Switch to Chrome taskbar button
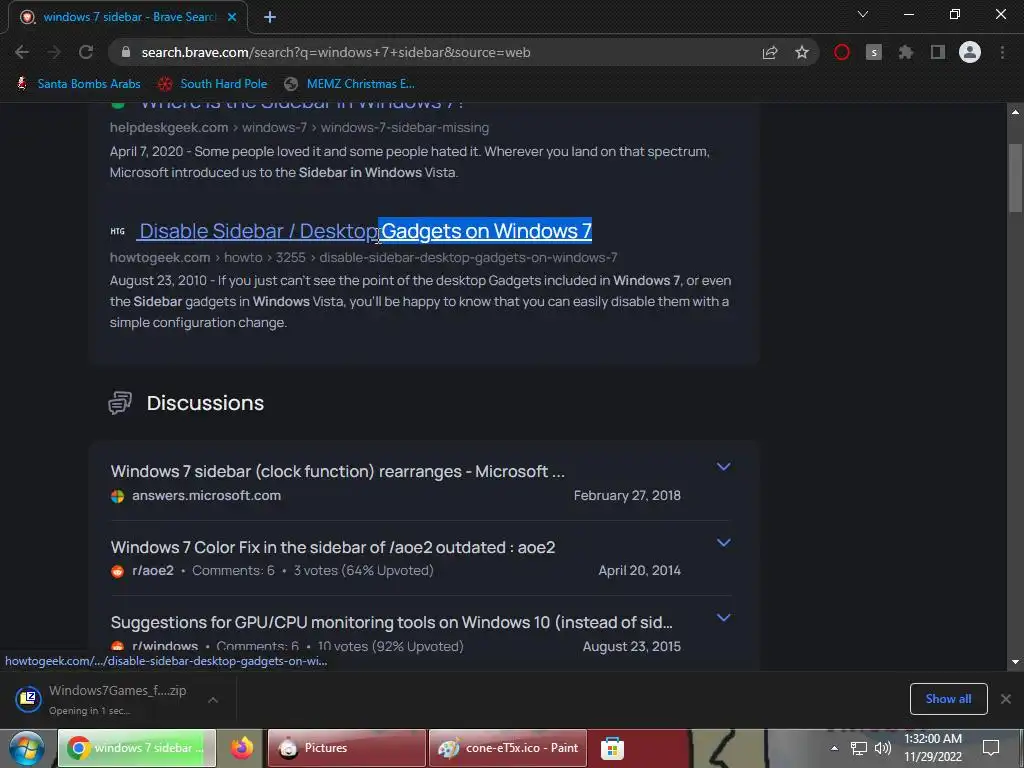The width and height of the screenshot is (1024, 768). click(136, 748)
